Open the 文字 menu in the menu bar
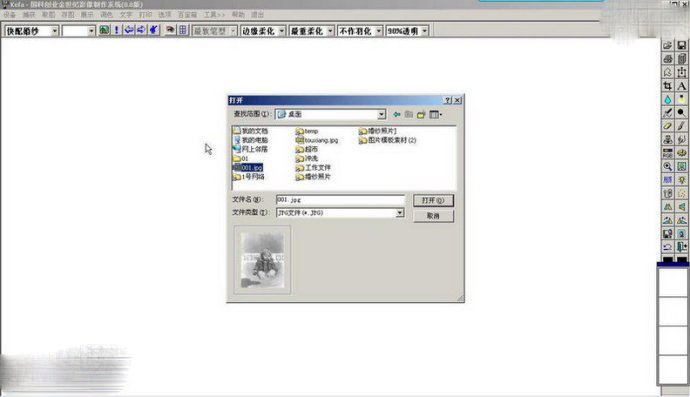690x397 pixels. (126, 15)
